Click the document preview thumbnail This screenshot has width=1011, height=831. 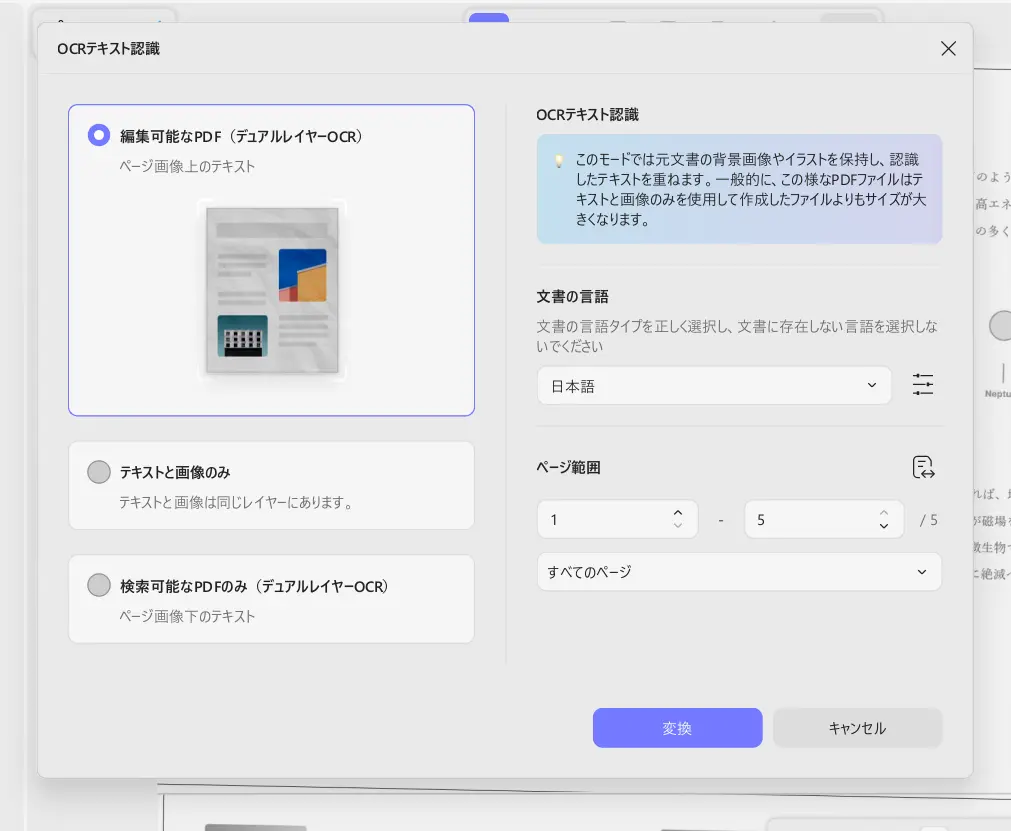coord(272,291)
